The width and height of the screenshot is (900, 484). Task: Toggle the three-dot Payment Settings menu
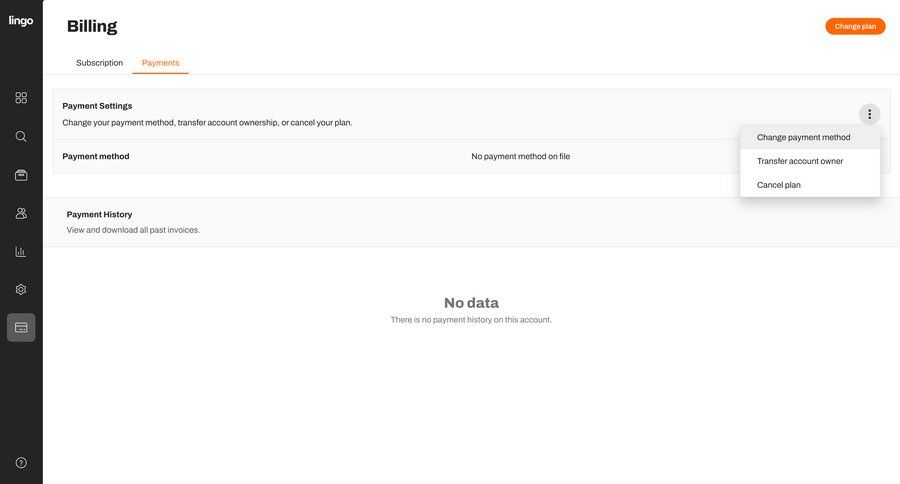[x=869, y=114]
